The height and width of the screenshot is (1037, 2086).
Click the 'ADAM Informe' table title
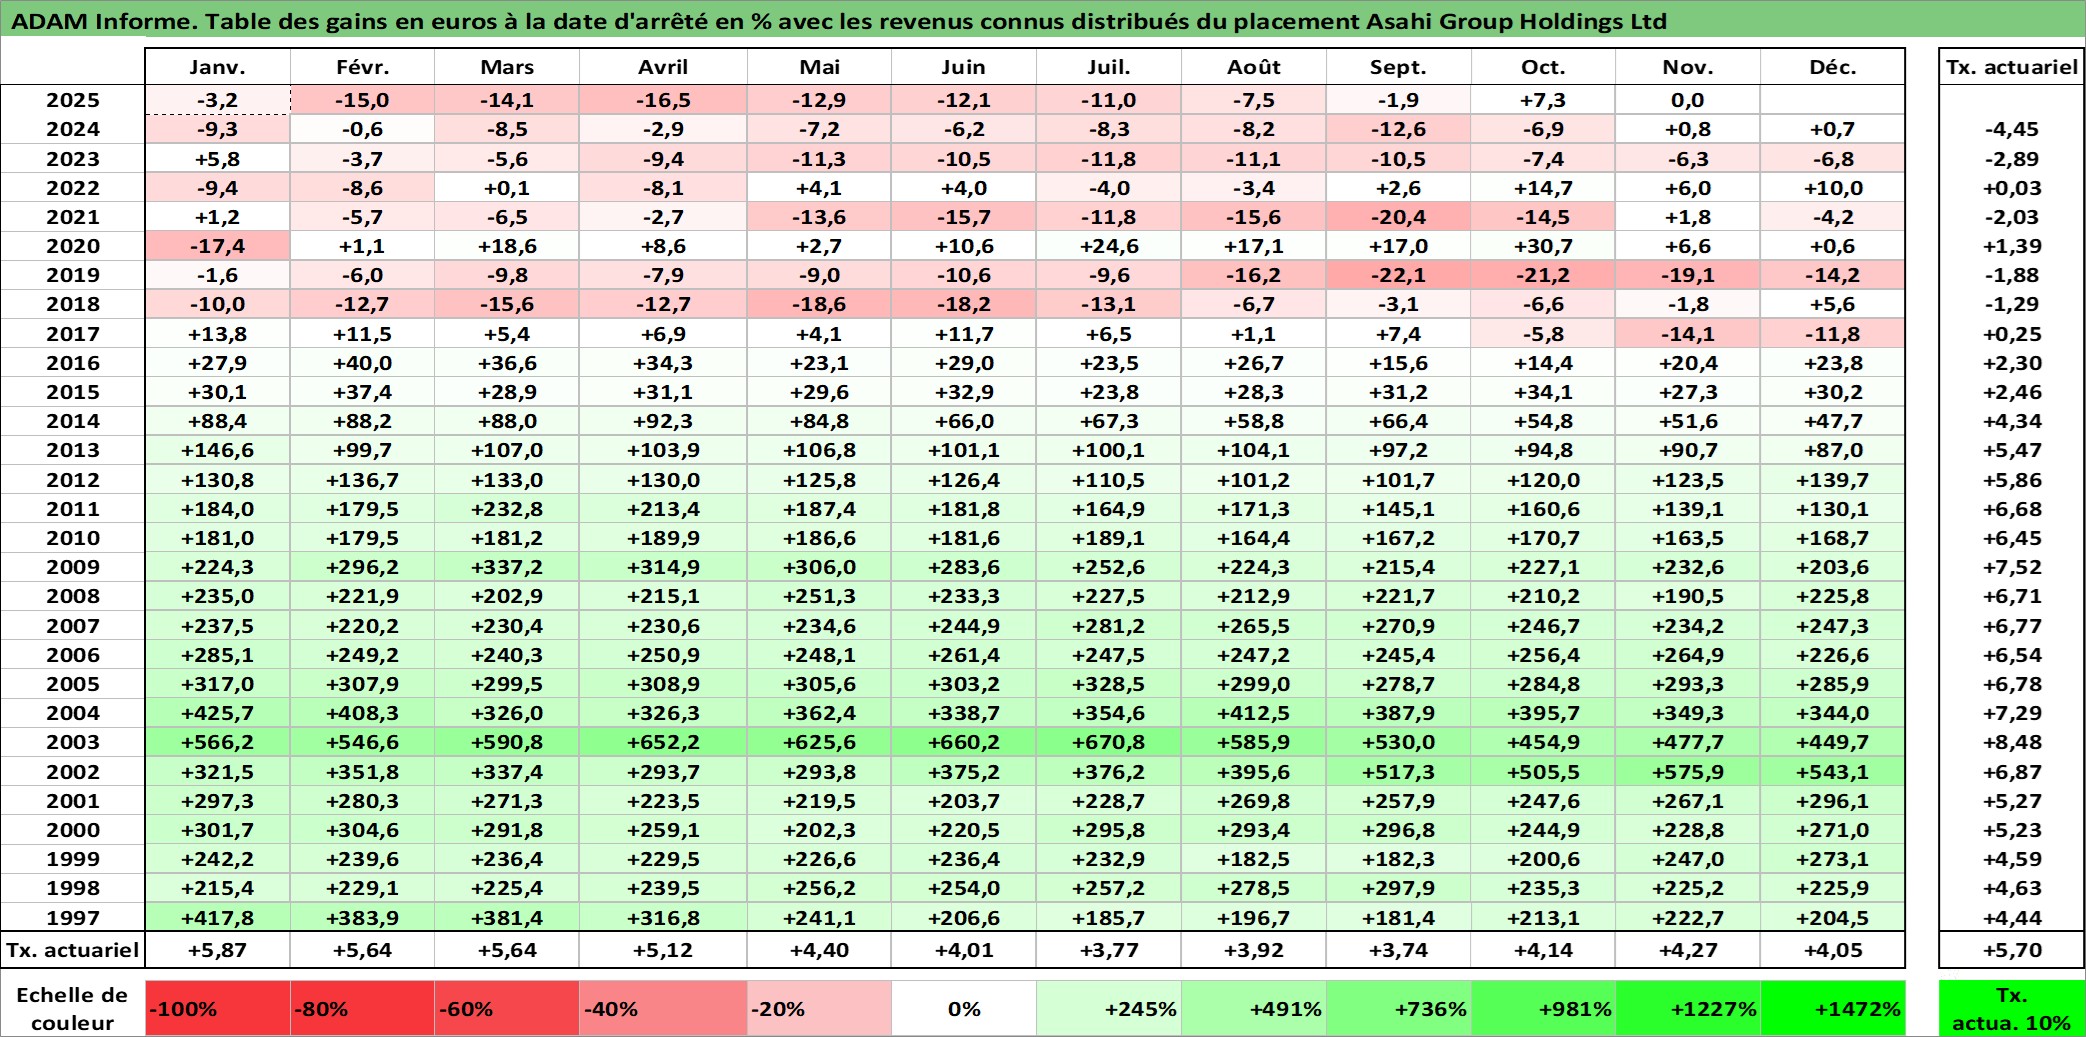pyautogui.click(x=839, y=21)
